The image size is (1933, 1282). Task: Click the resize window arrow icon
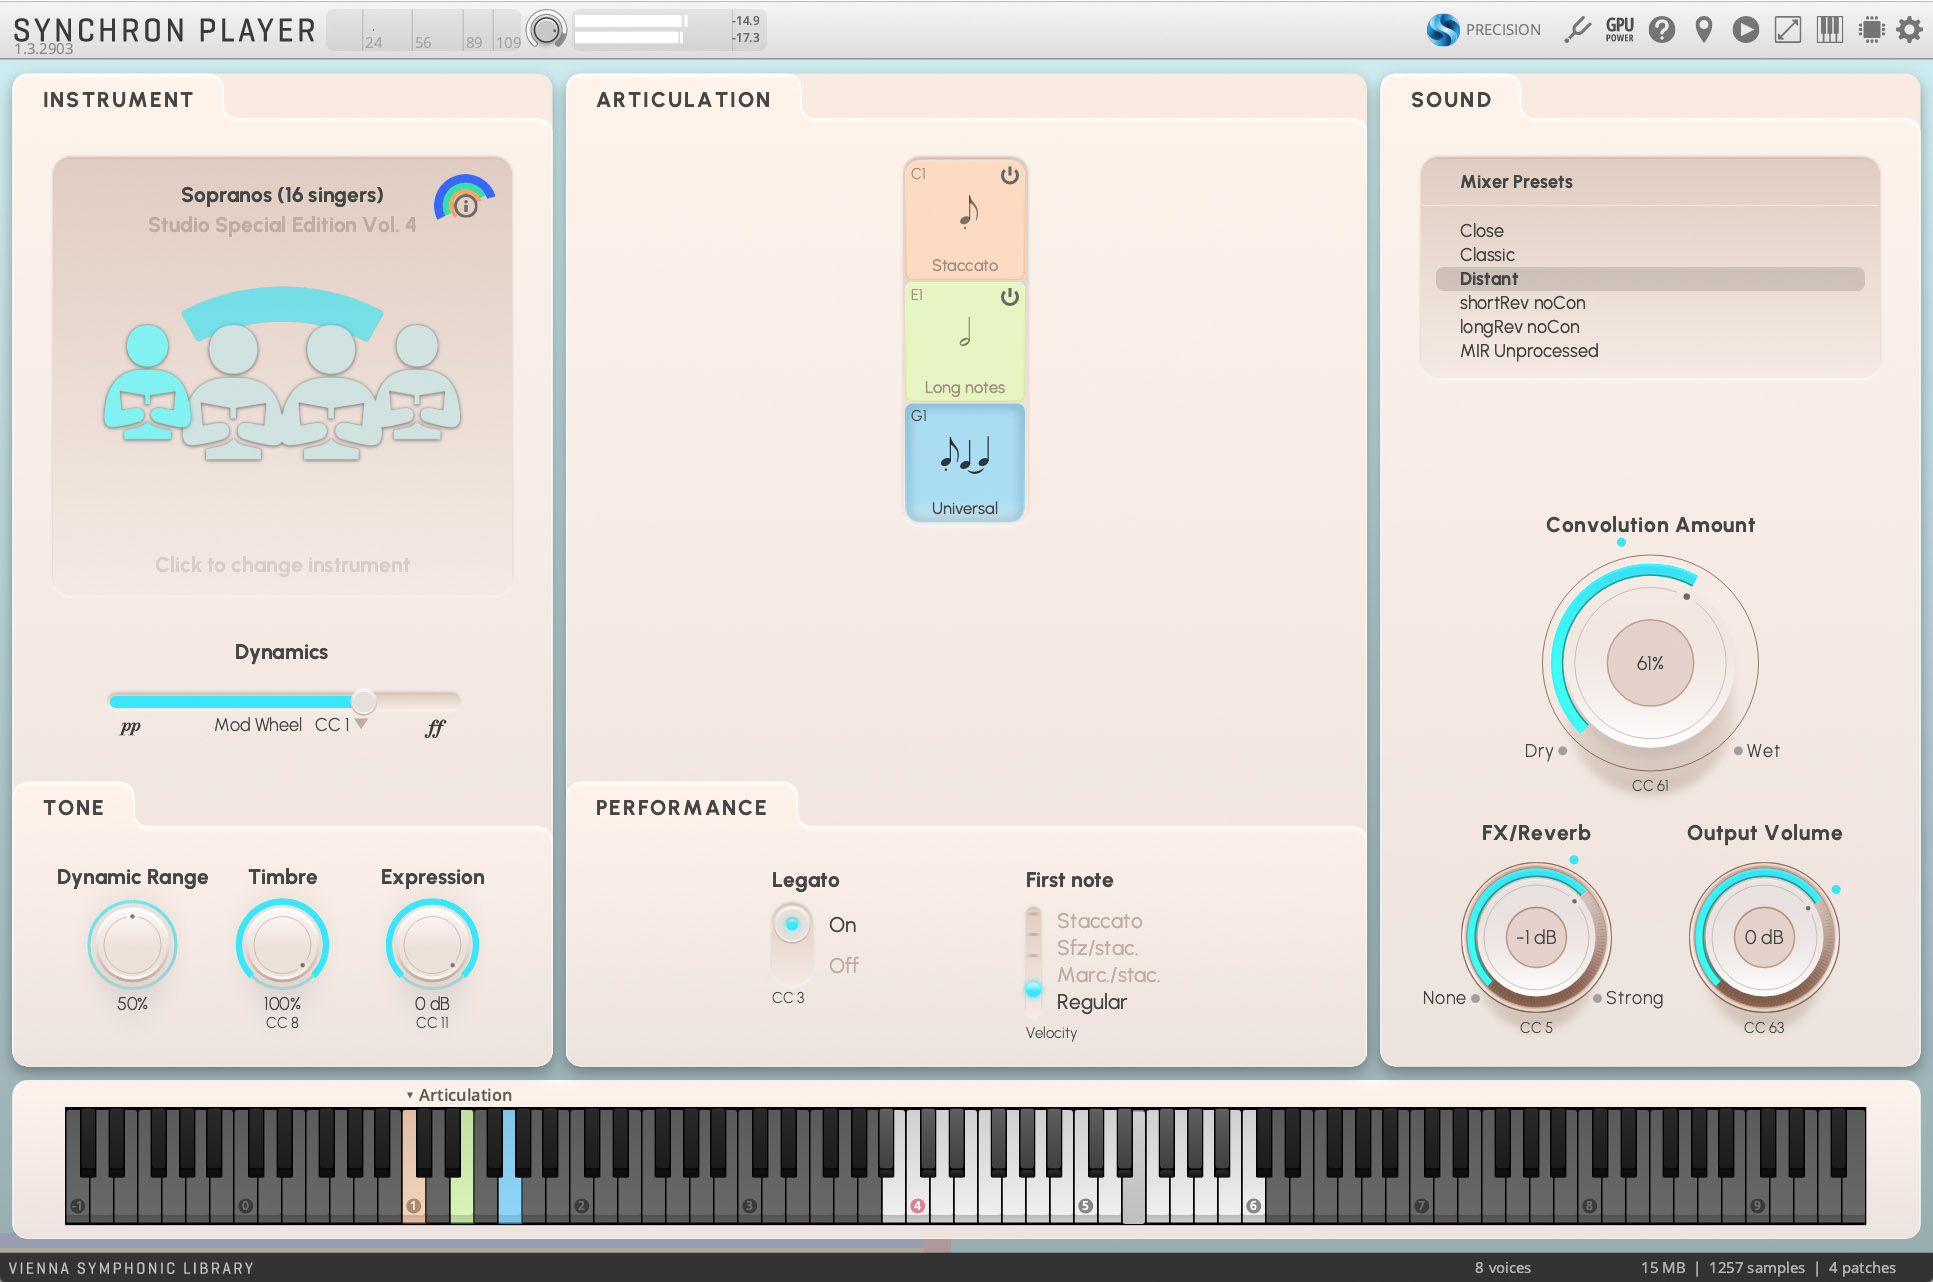[1788, 30]
